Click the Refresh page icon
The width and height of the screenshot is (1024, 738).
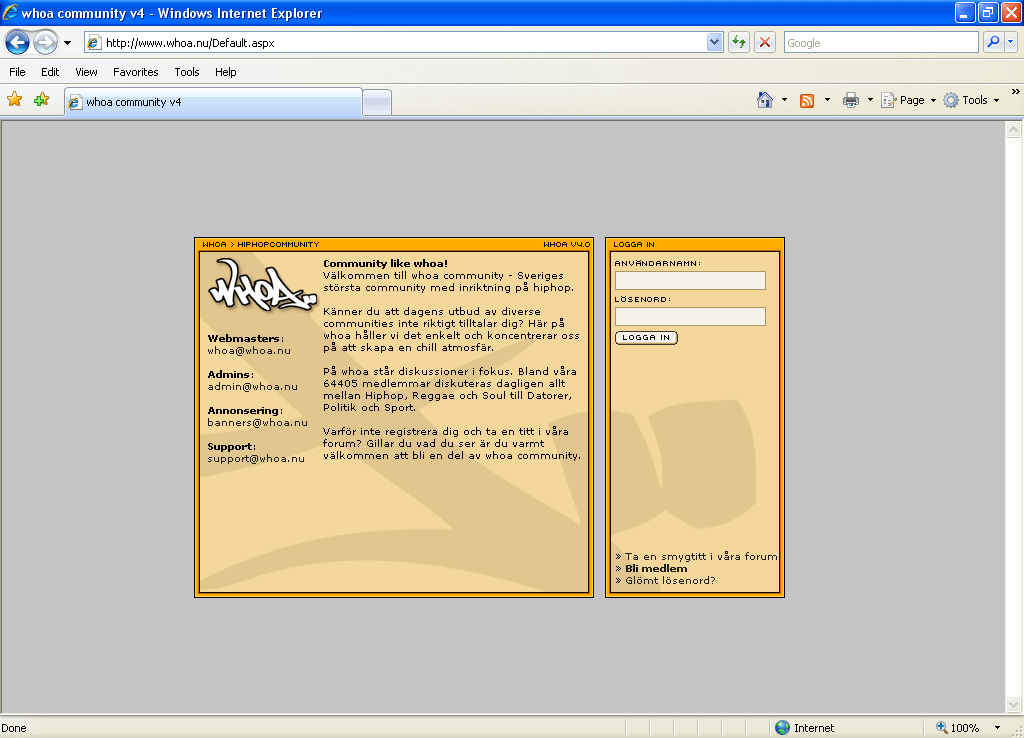pos(739,42)
